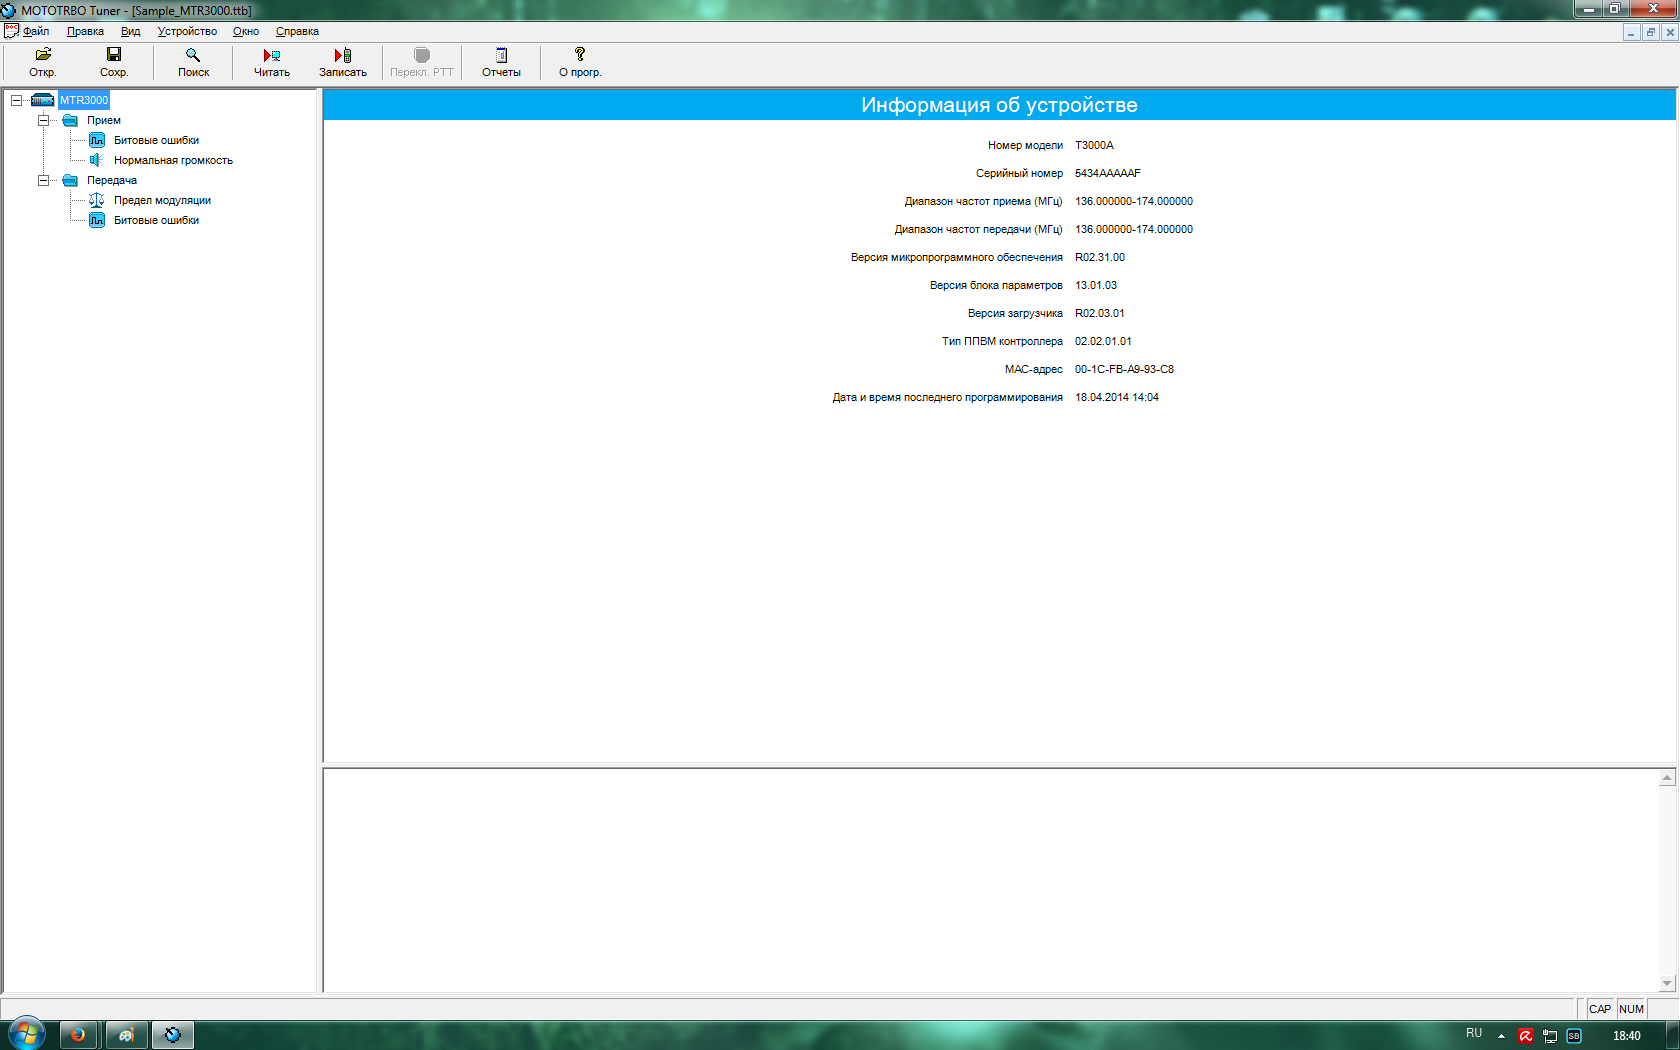Image resolution: width=1680 pixels, height=1050 pixels.
Task: Select Предел модуляции in the tree
Action: (x=162, y=200)
